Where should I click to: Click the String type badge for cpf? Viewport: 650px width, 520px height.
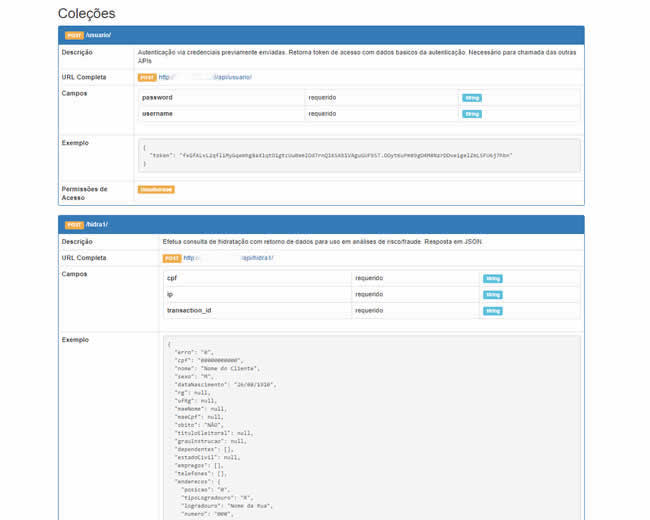click(x=493, y=279)
